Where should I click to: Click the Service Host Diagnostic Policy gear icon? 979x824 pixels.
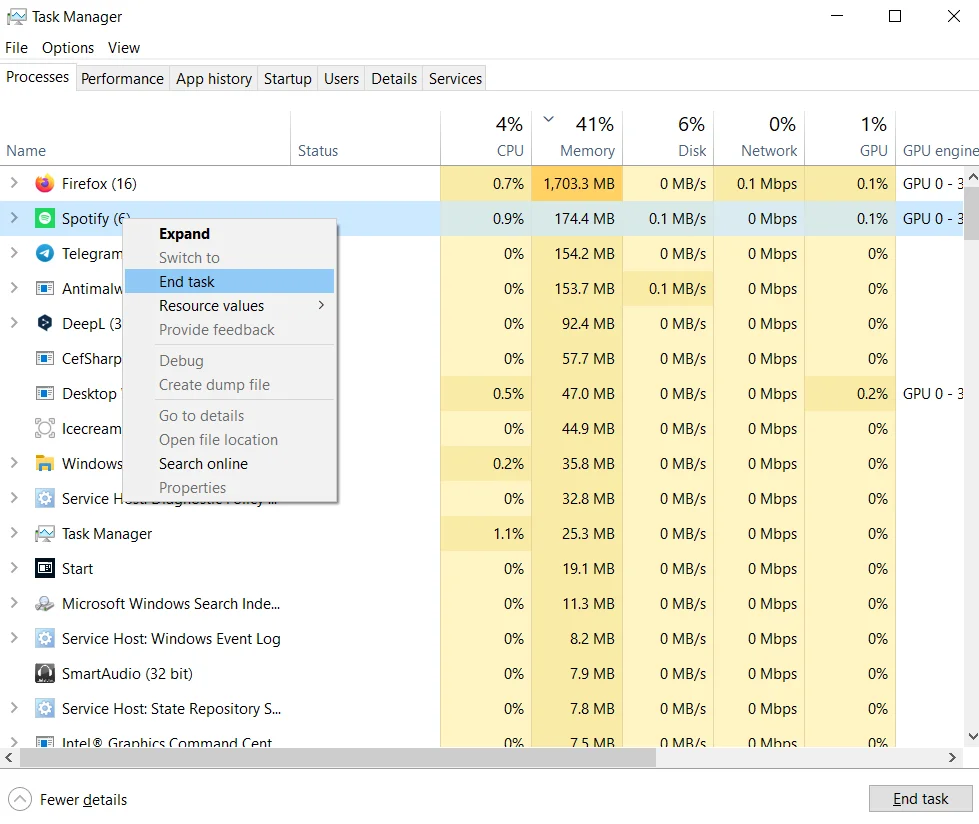pyautogui.click(x=44, y=498)
